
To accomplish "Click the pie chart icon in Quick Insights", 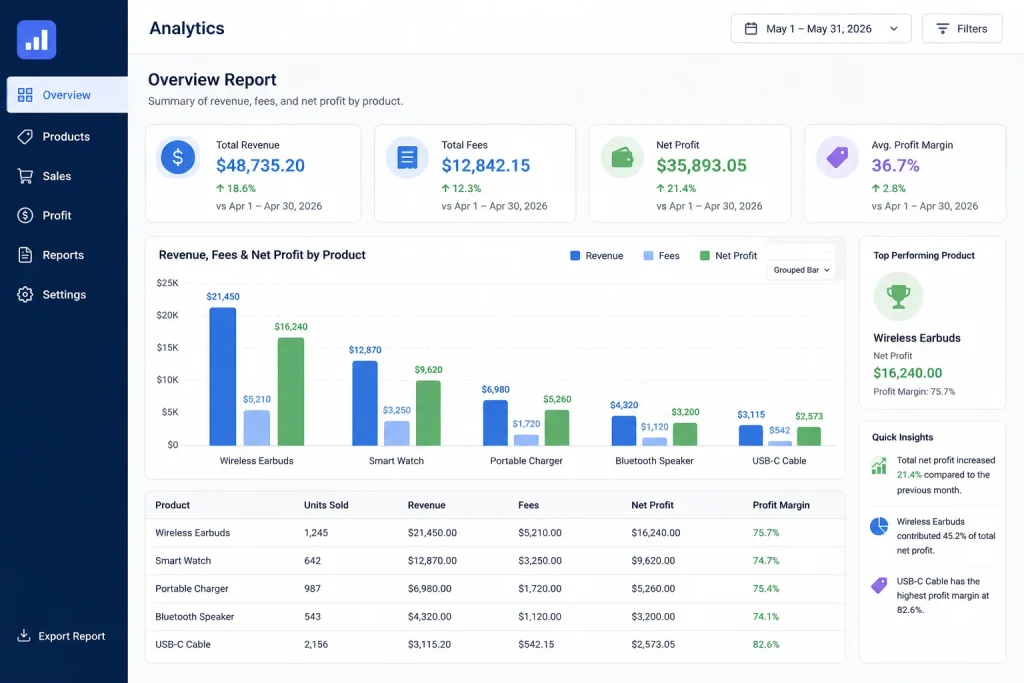I will [879, 526].
